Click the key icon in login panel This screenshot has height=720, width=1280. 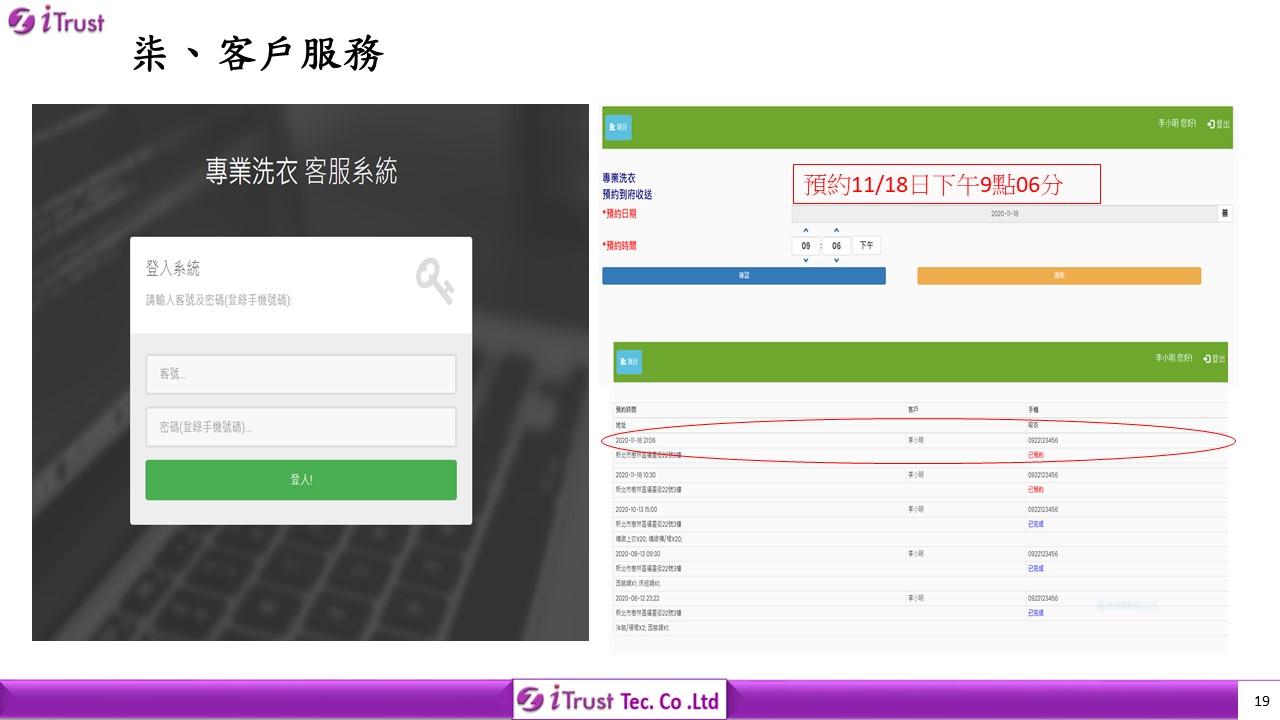pos(435,281)
